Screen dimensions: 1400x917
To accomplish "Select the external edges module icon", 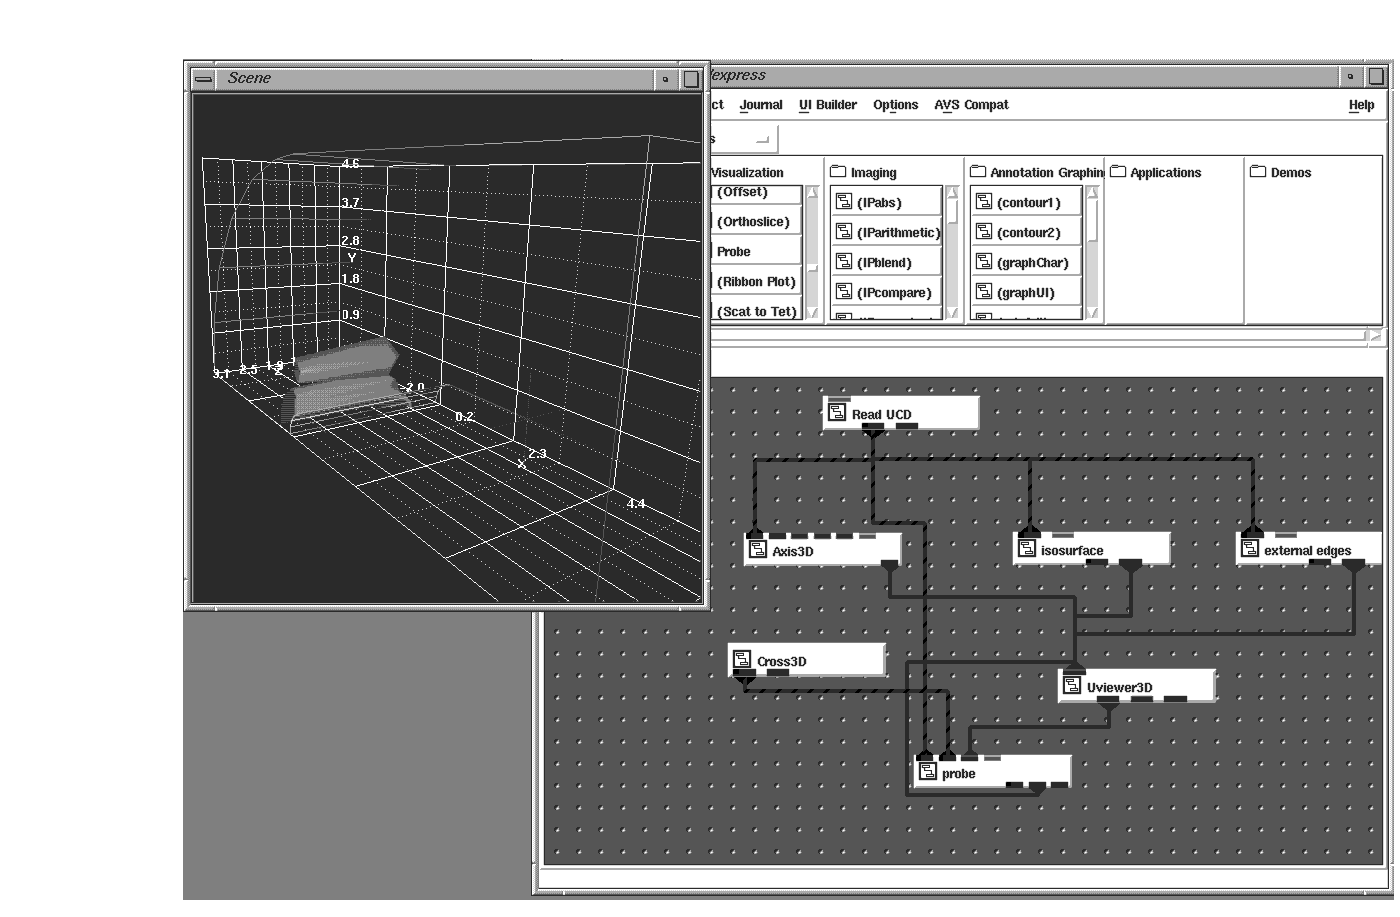I will tap(1249, 549).
